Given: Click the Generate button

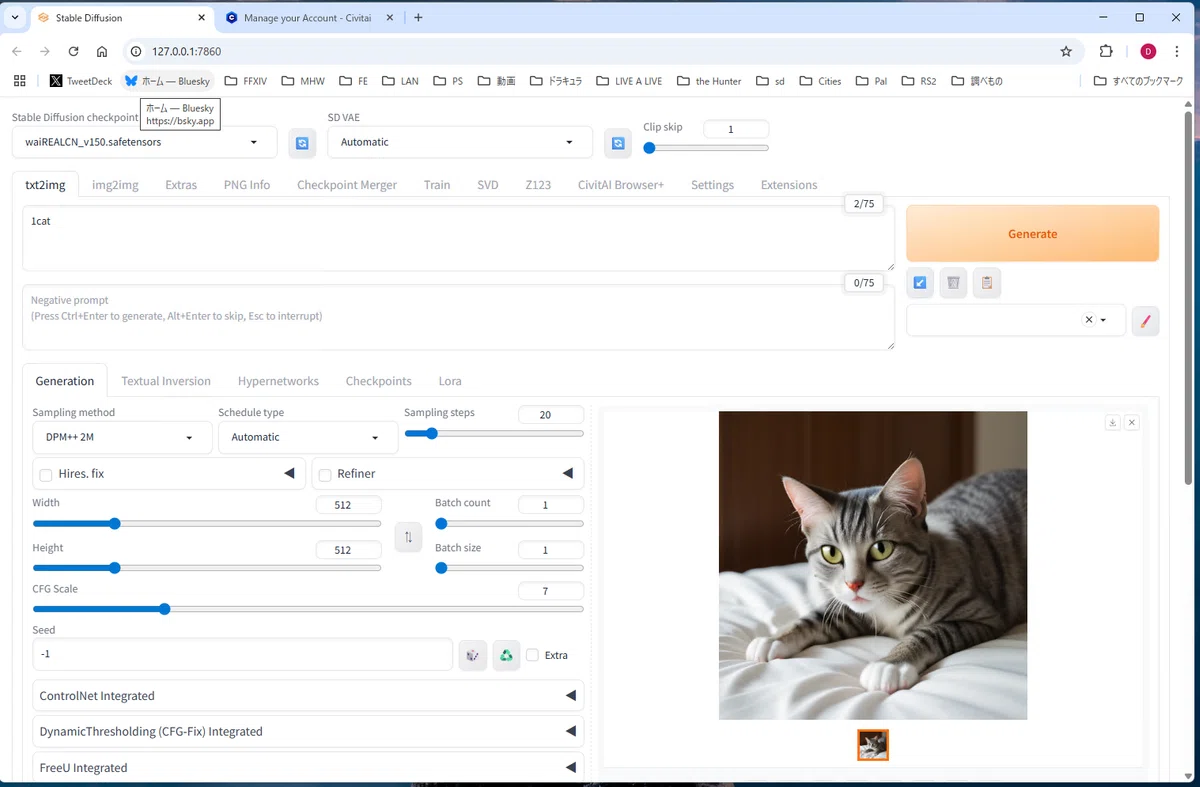Looking at the screenshot, I should pyautogui.click(x=1033, y=234).
